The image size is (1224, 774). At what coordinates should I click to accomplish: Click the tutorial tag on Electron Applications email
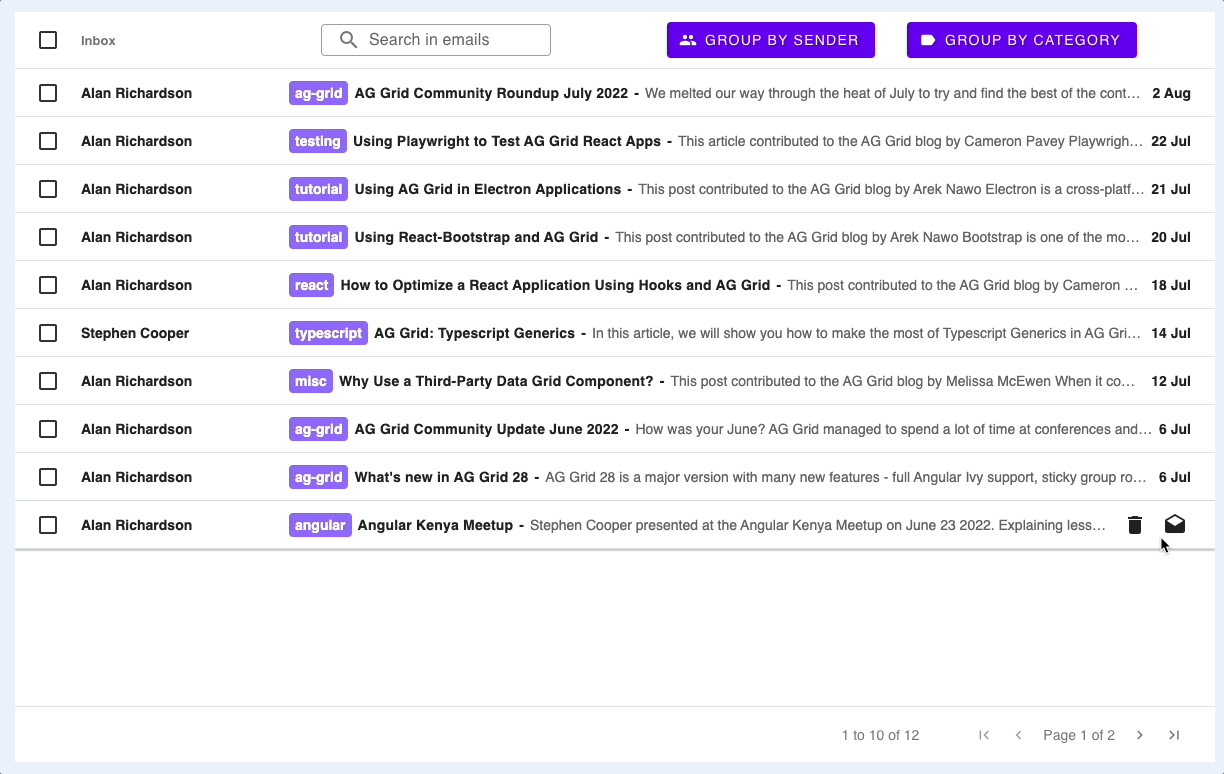click(319, 189)
